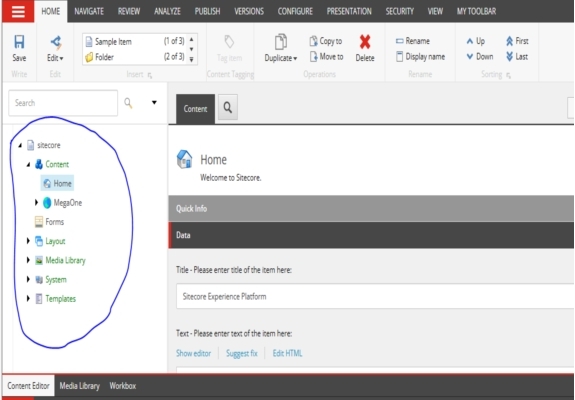
Task: Expand the System node
Action: click(28, 279)
